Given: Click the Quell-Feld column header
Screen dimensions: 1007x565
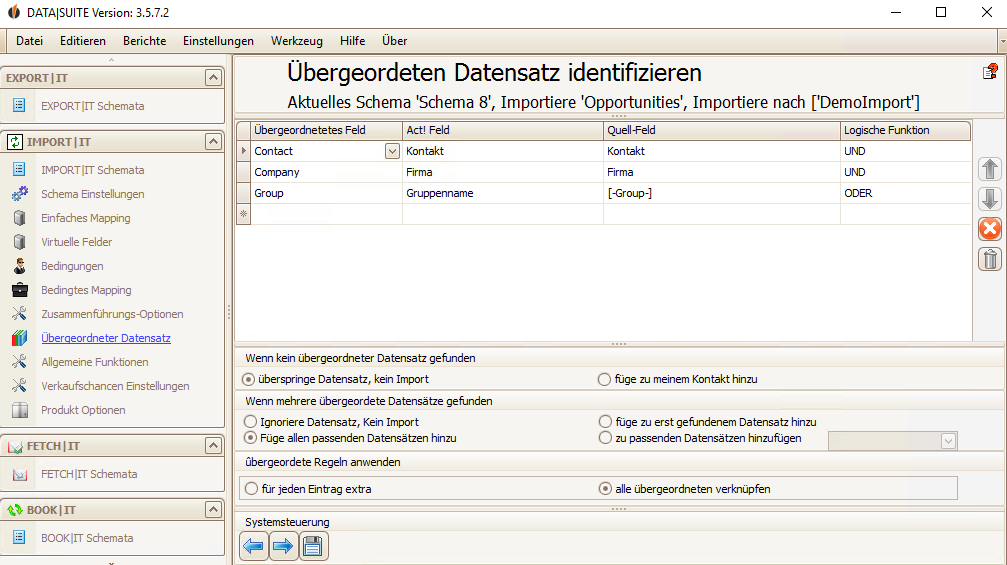Looking at the screenshot, I should click(x=722, y=130).
